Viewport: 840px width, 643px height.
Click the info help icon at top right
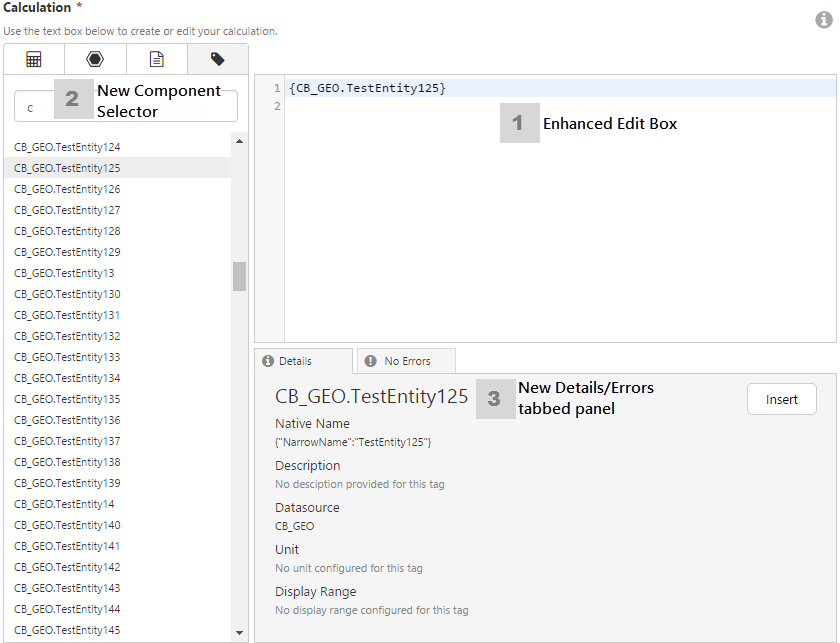point(825,20)
